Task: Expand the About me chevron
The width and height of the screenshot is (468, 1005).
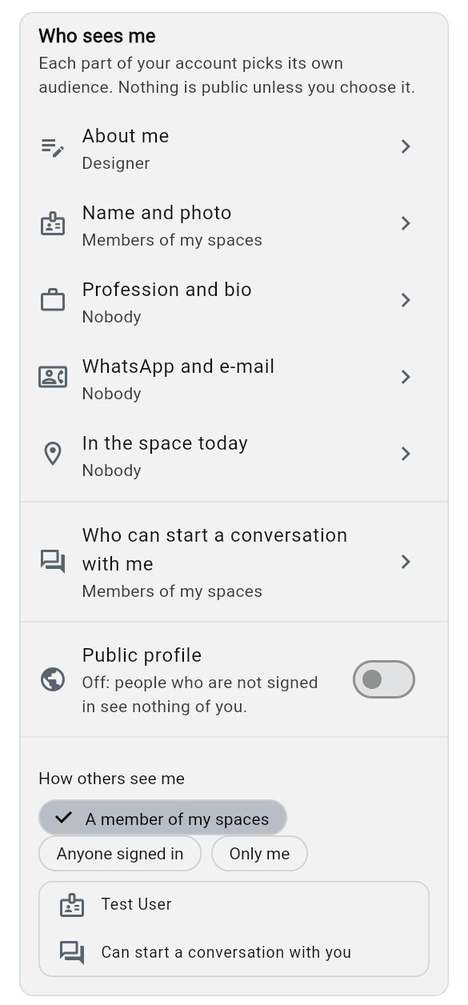Action: click(405, 147)
